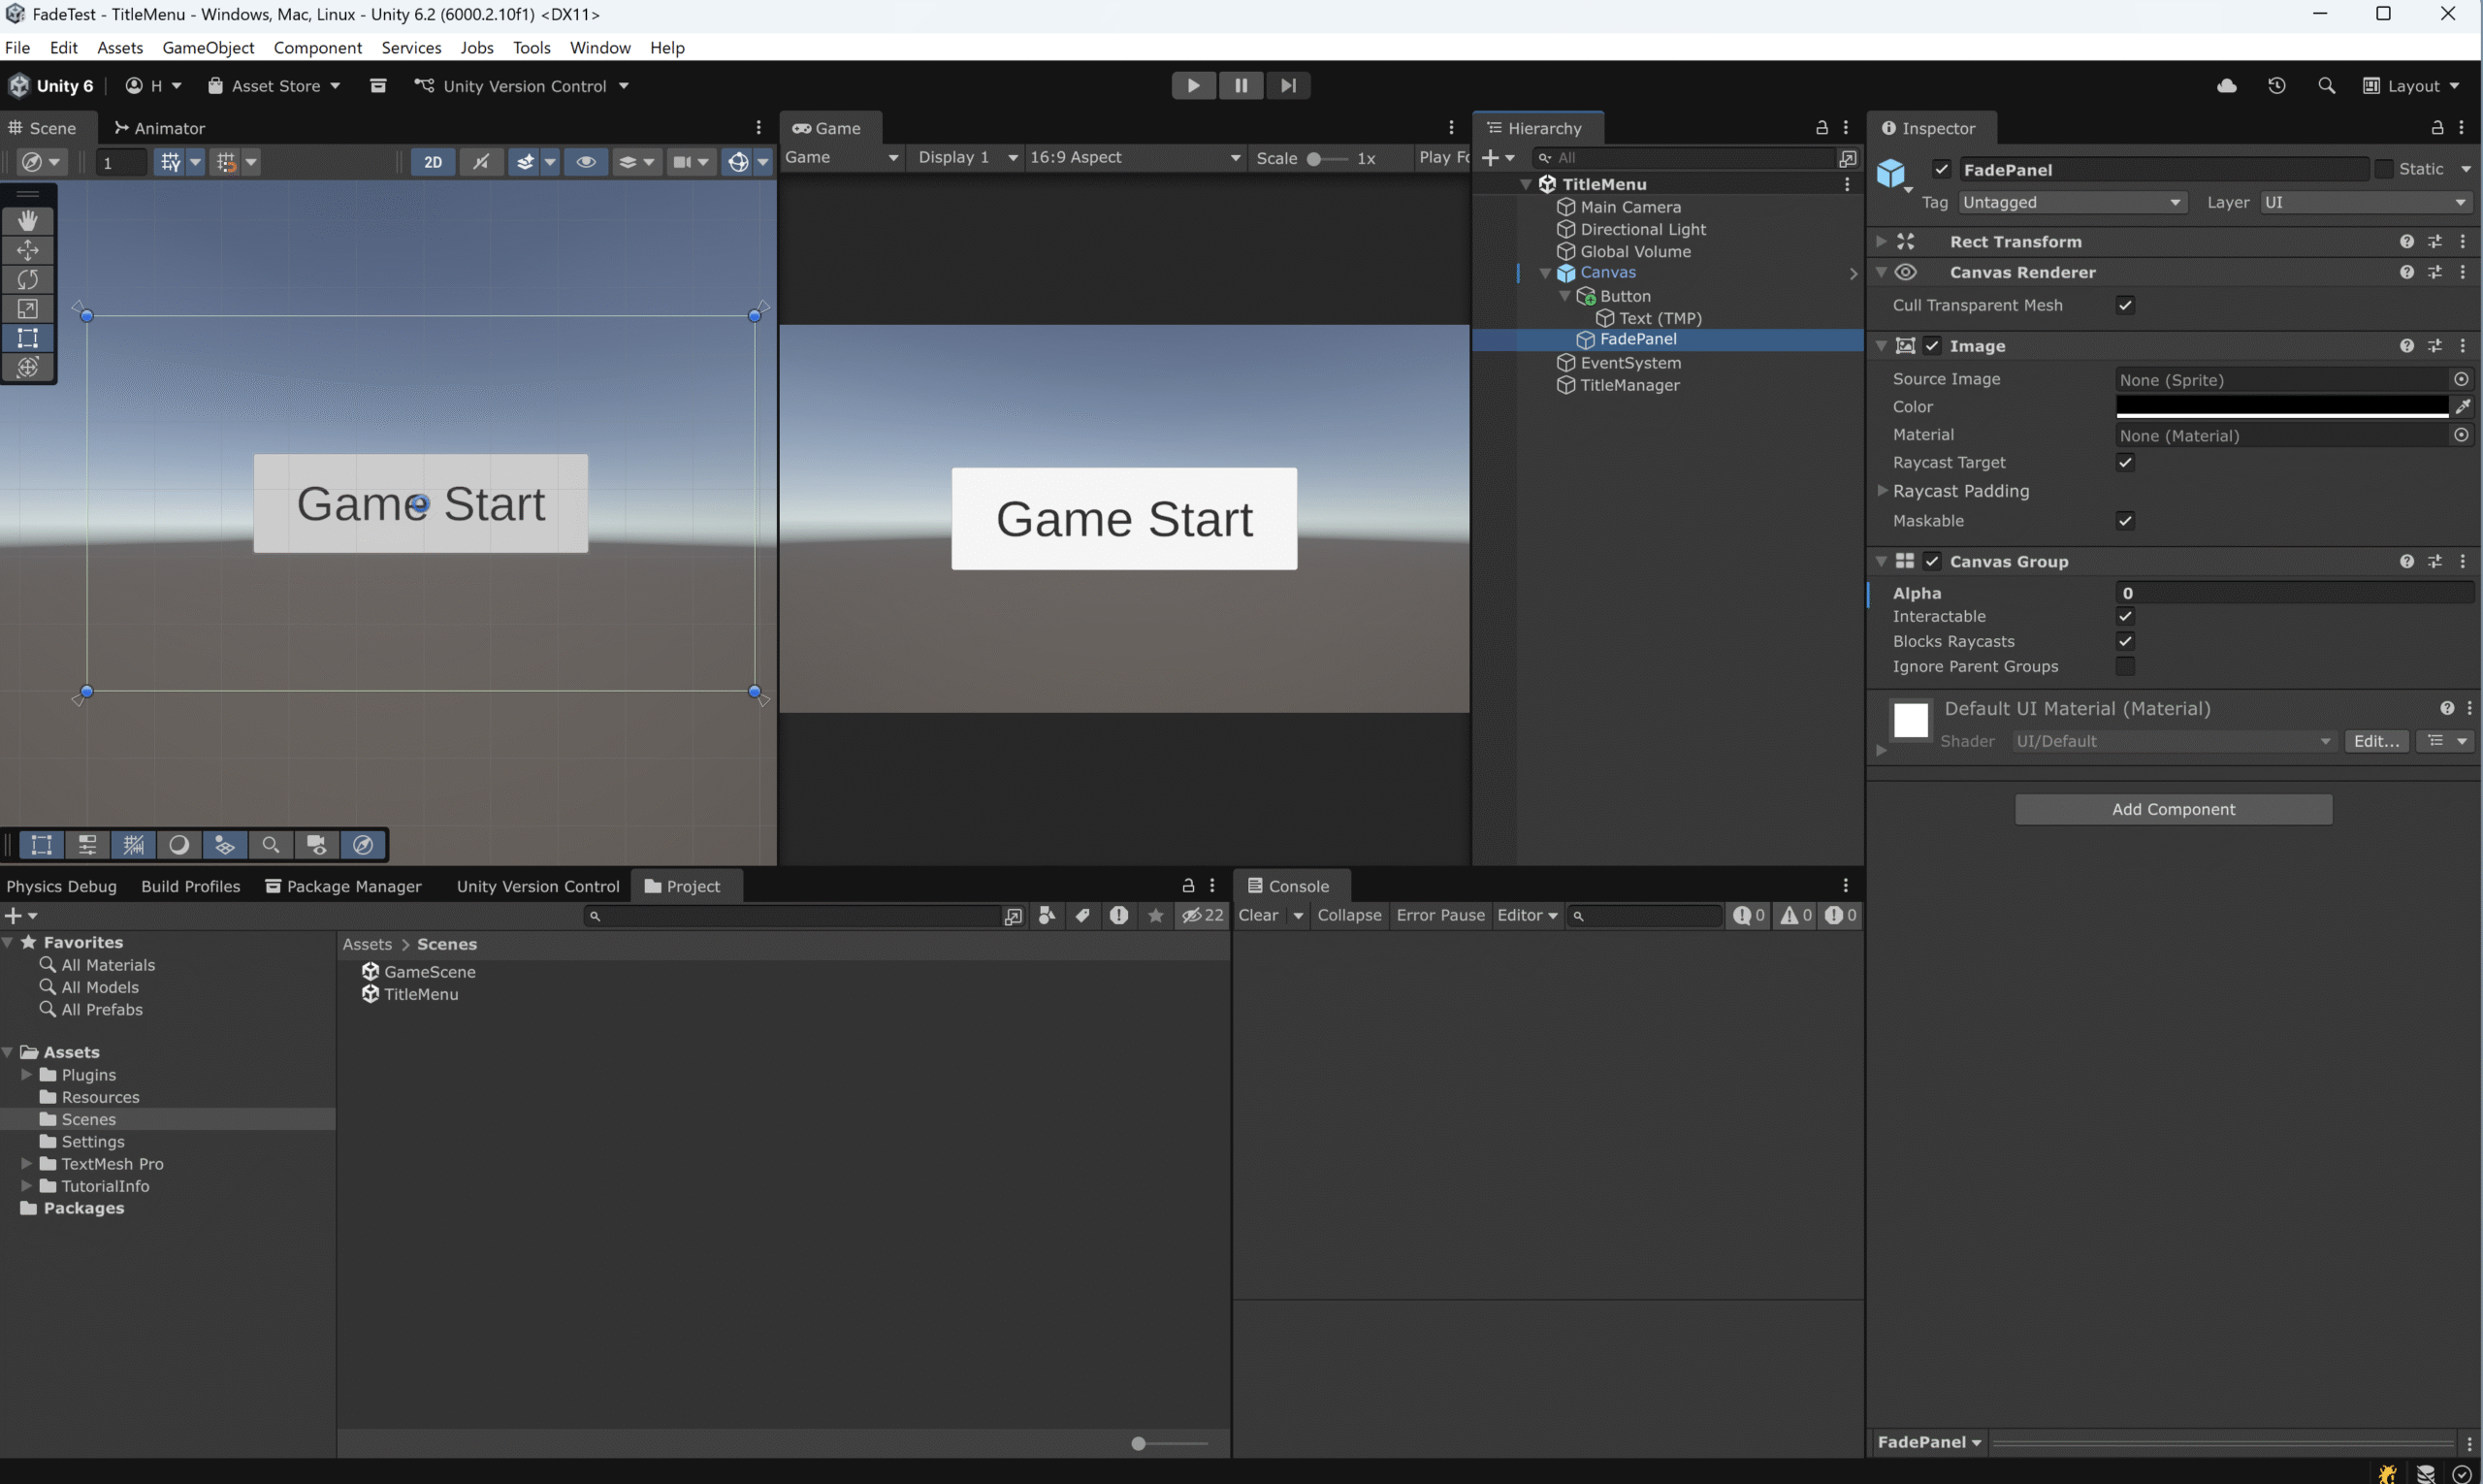Select the Rotate tool in Scene toolbar
Viewport: 2483px width, 1484px height.
point(28,279)
